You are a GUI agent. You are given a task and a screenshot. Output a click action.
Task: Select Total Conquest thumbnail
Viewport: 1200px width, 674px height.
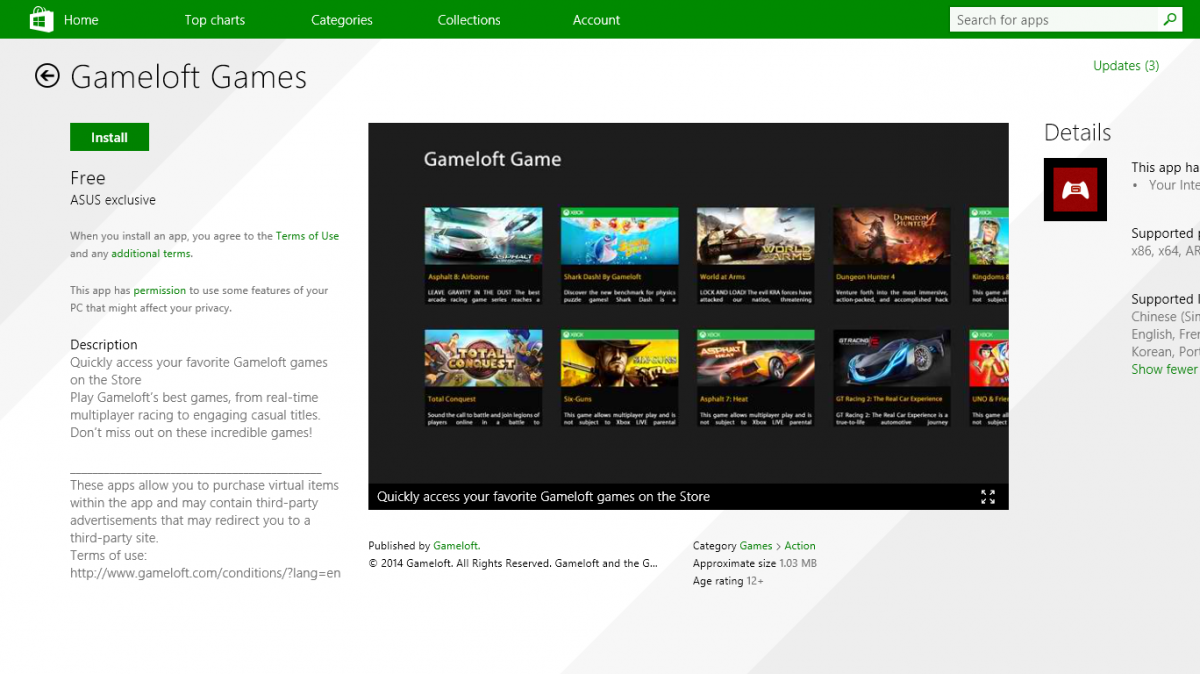483,358
